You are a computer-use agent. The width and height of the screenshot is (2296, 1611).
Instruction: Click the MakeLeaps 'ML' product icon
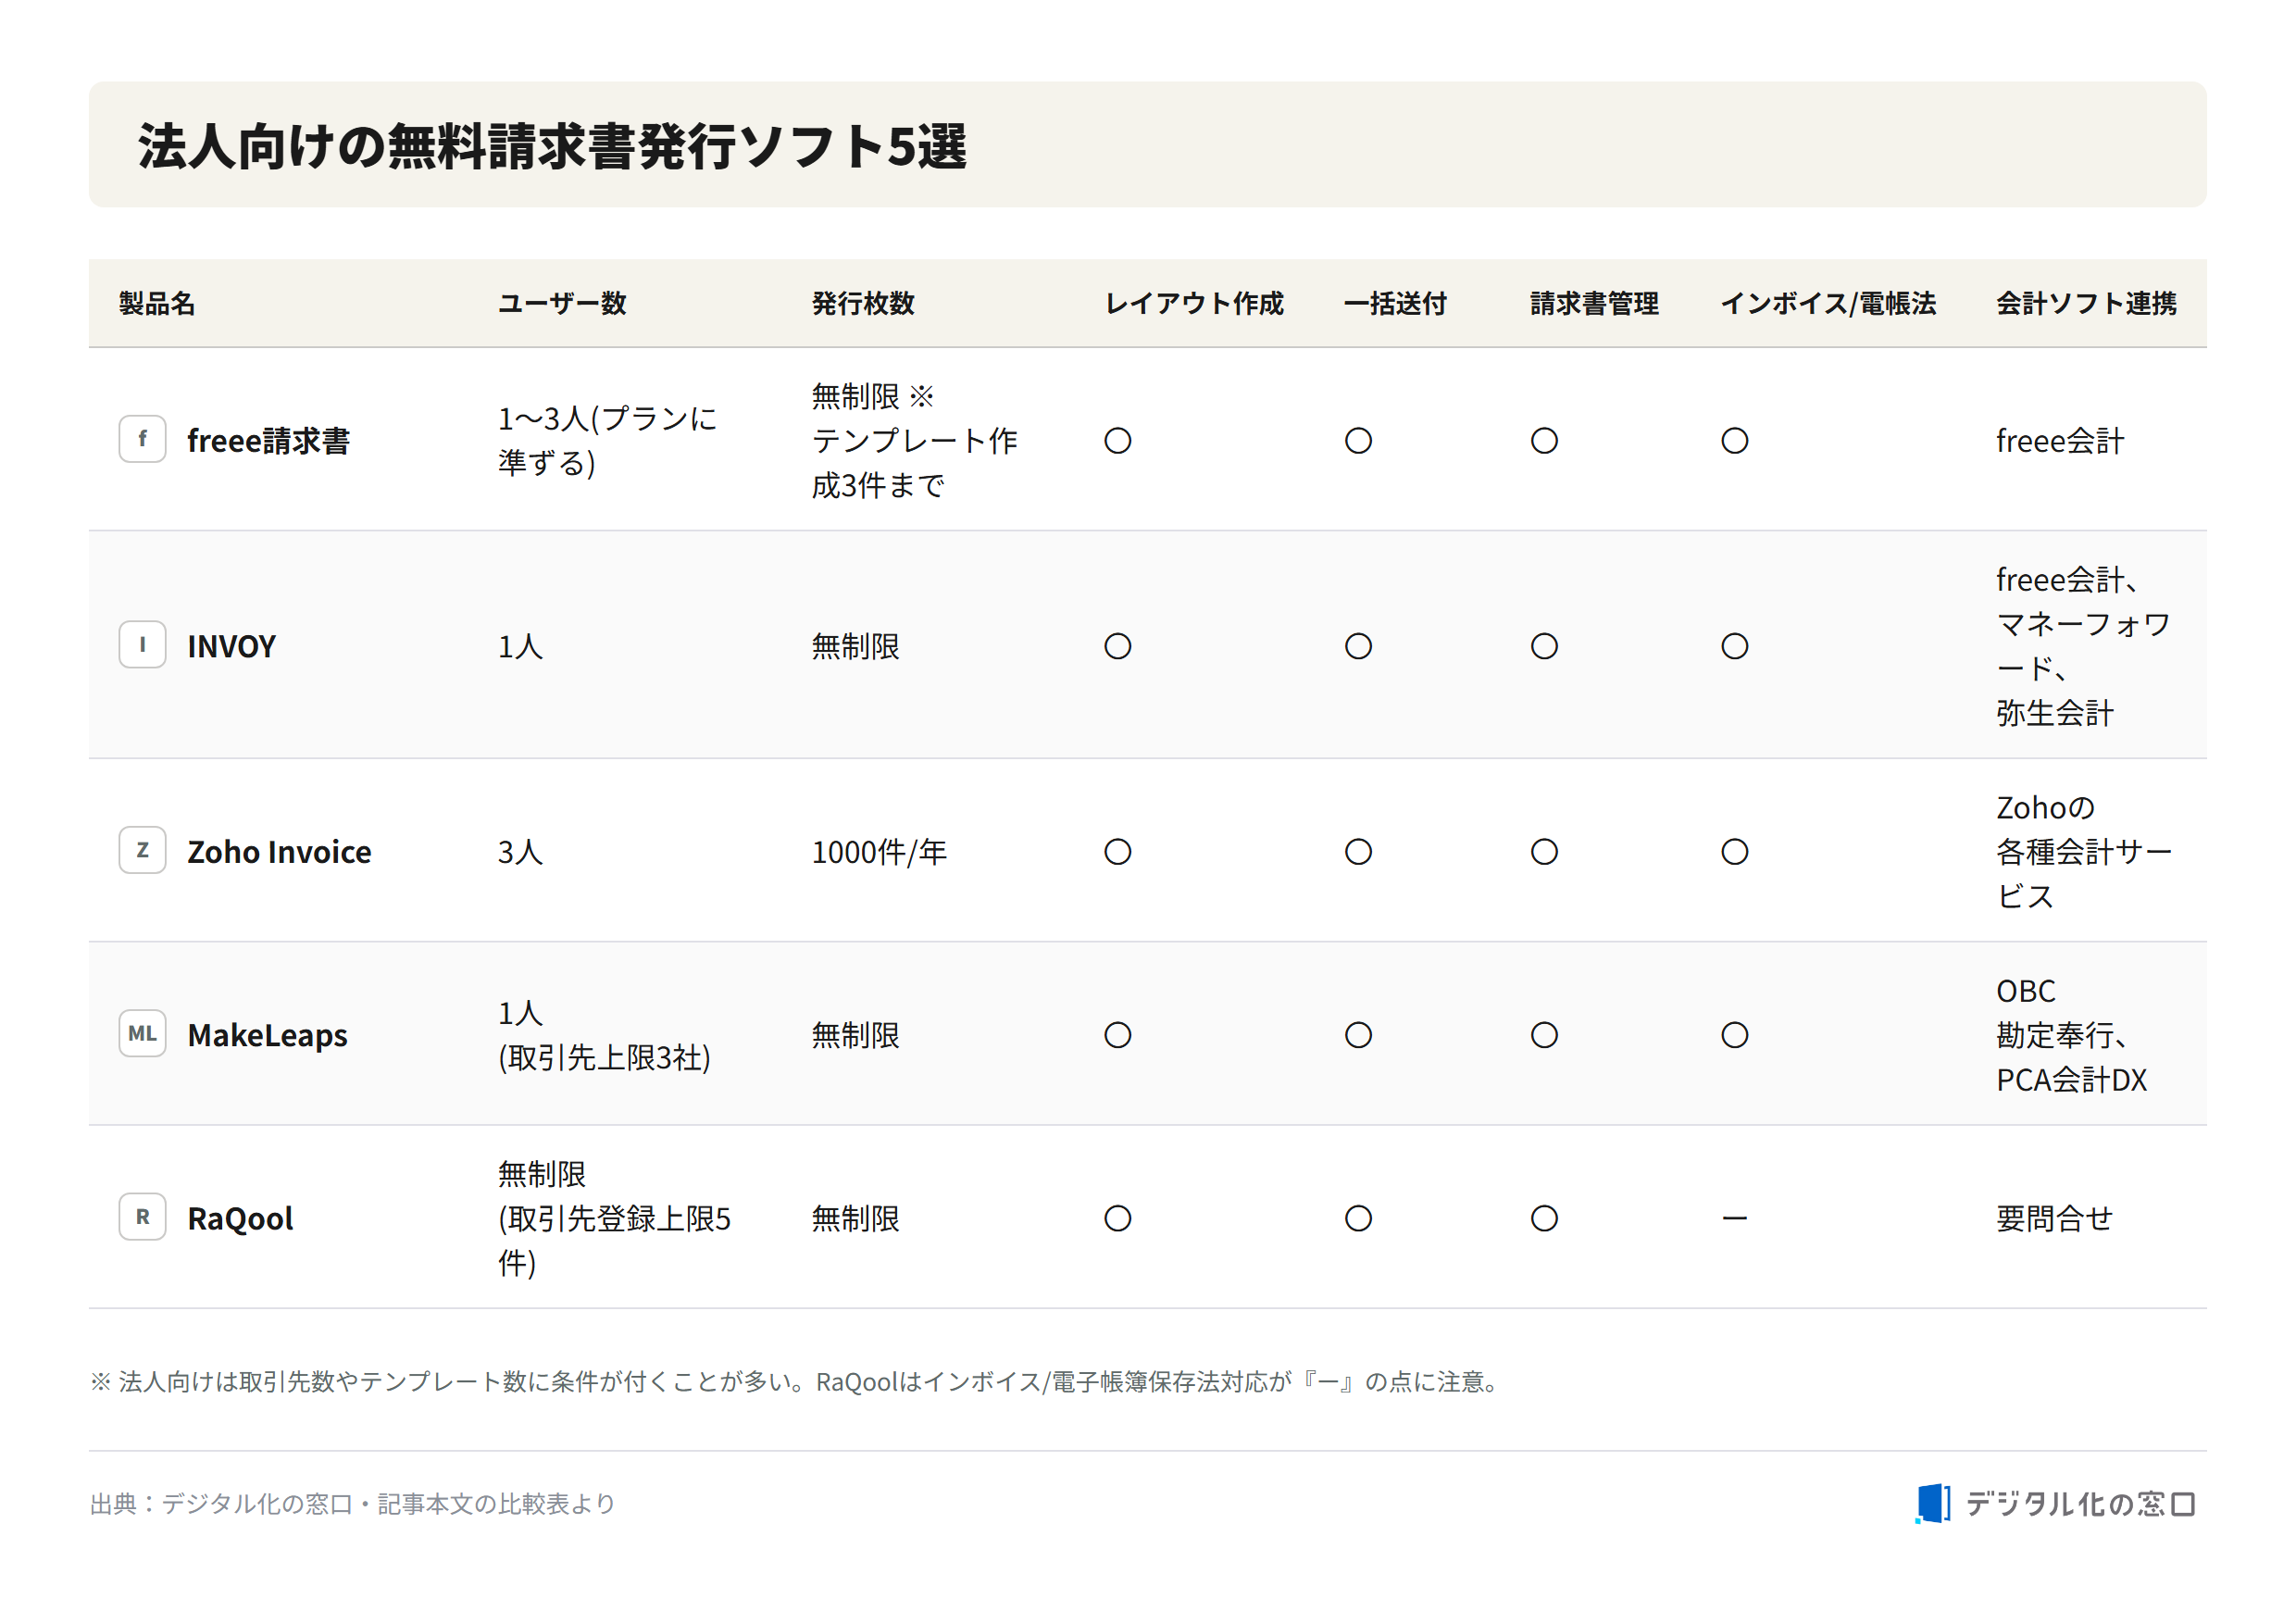pyautogui.click(x=142, y=1034)
